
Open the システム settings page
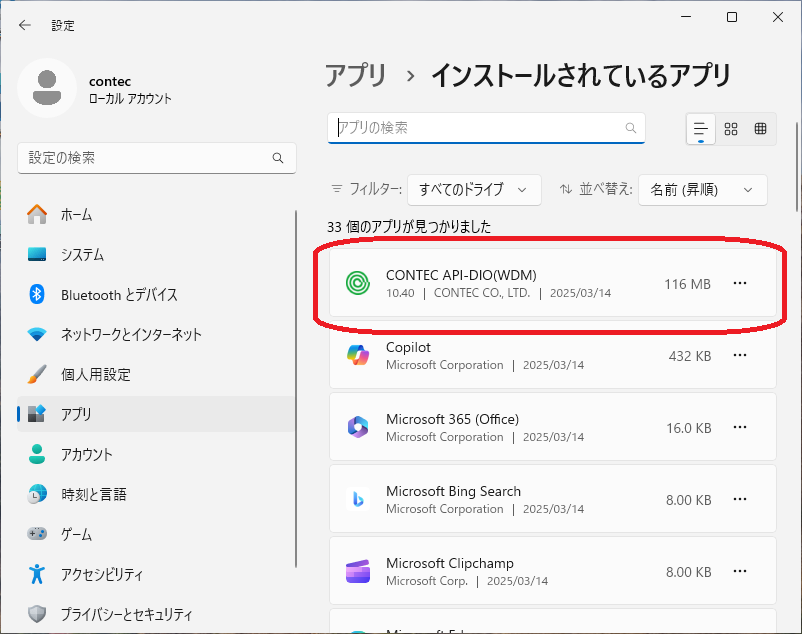point(156,254)
